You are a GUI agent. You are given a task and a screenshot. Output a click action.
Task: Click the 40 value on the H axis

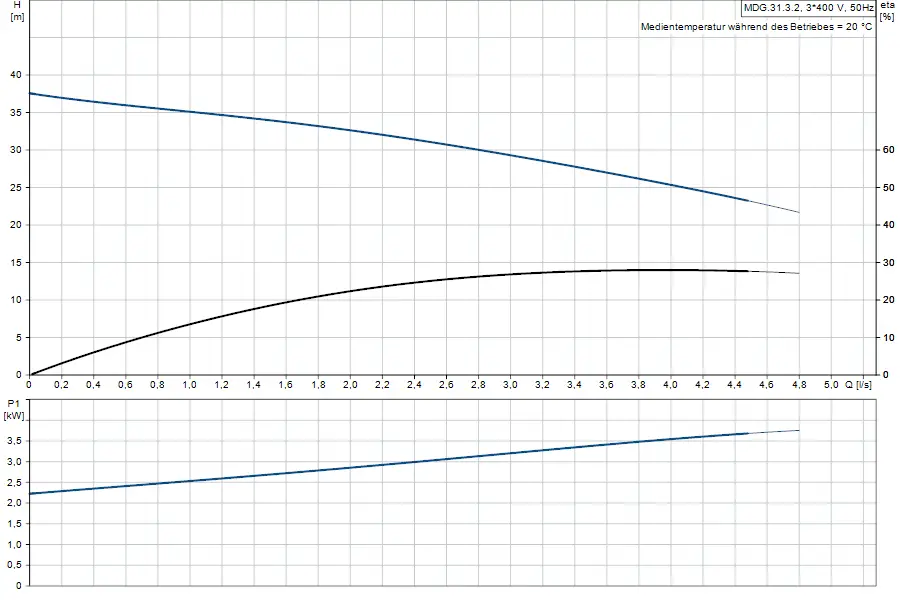click(x=16, y=75)
